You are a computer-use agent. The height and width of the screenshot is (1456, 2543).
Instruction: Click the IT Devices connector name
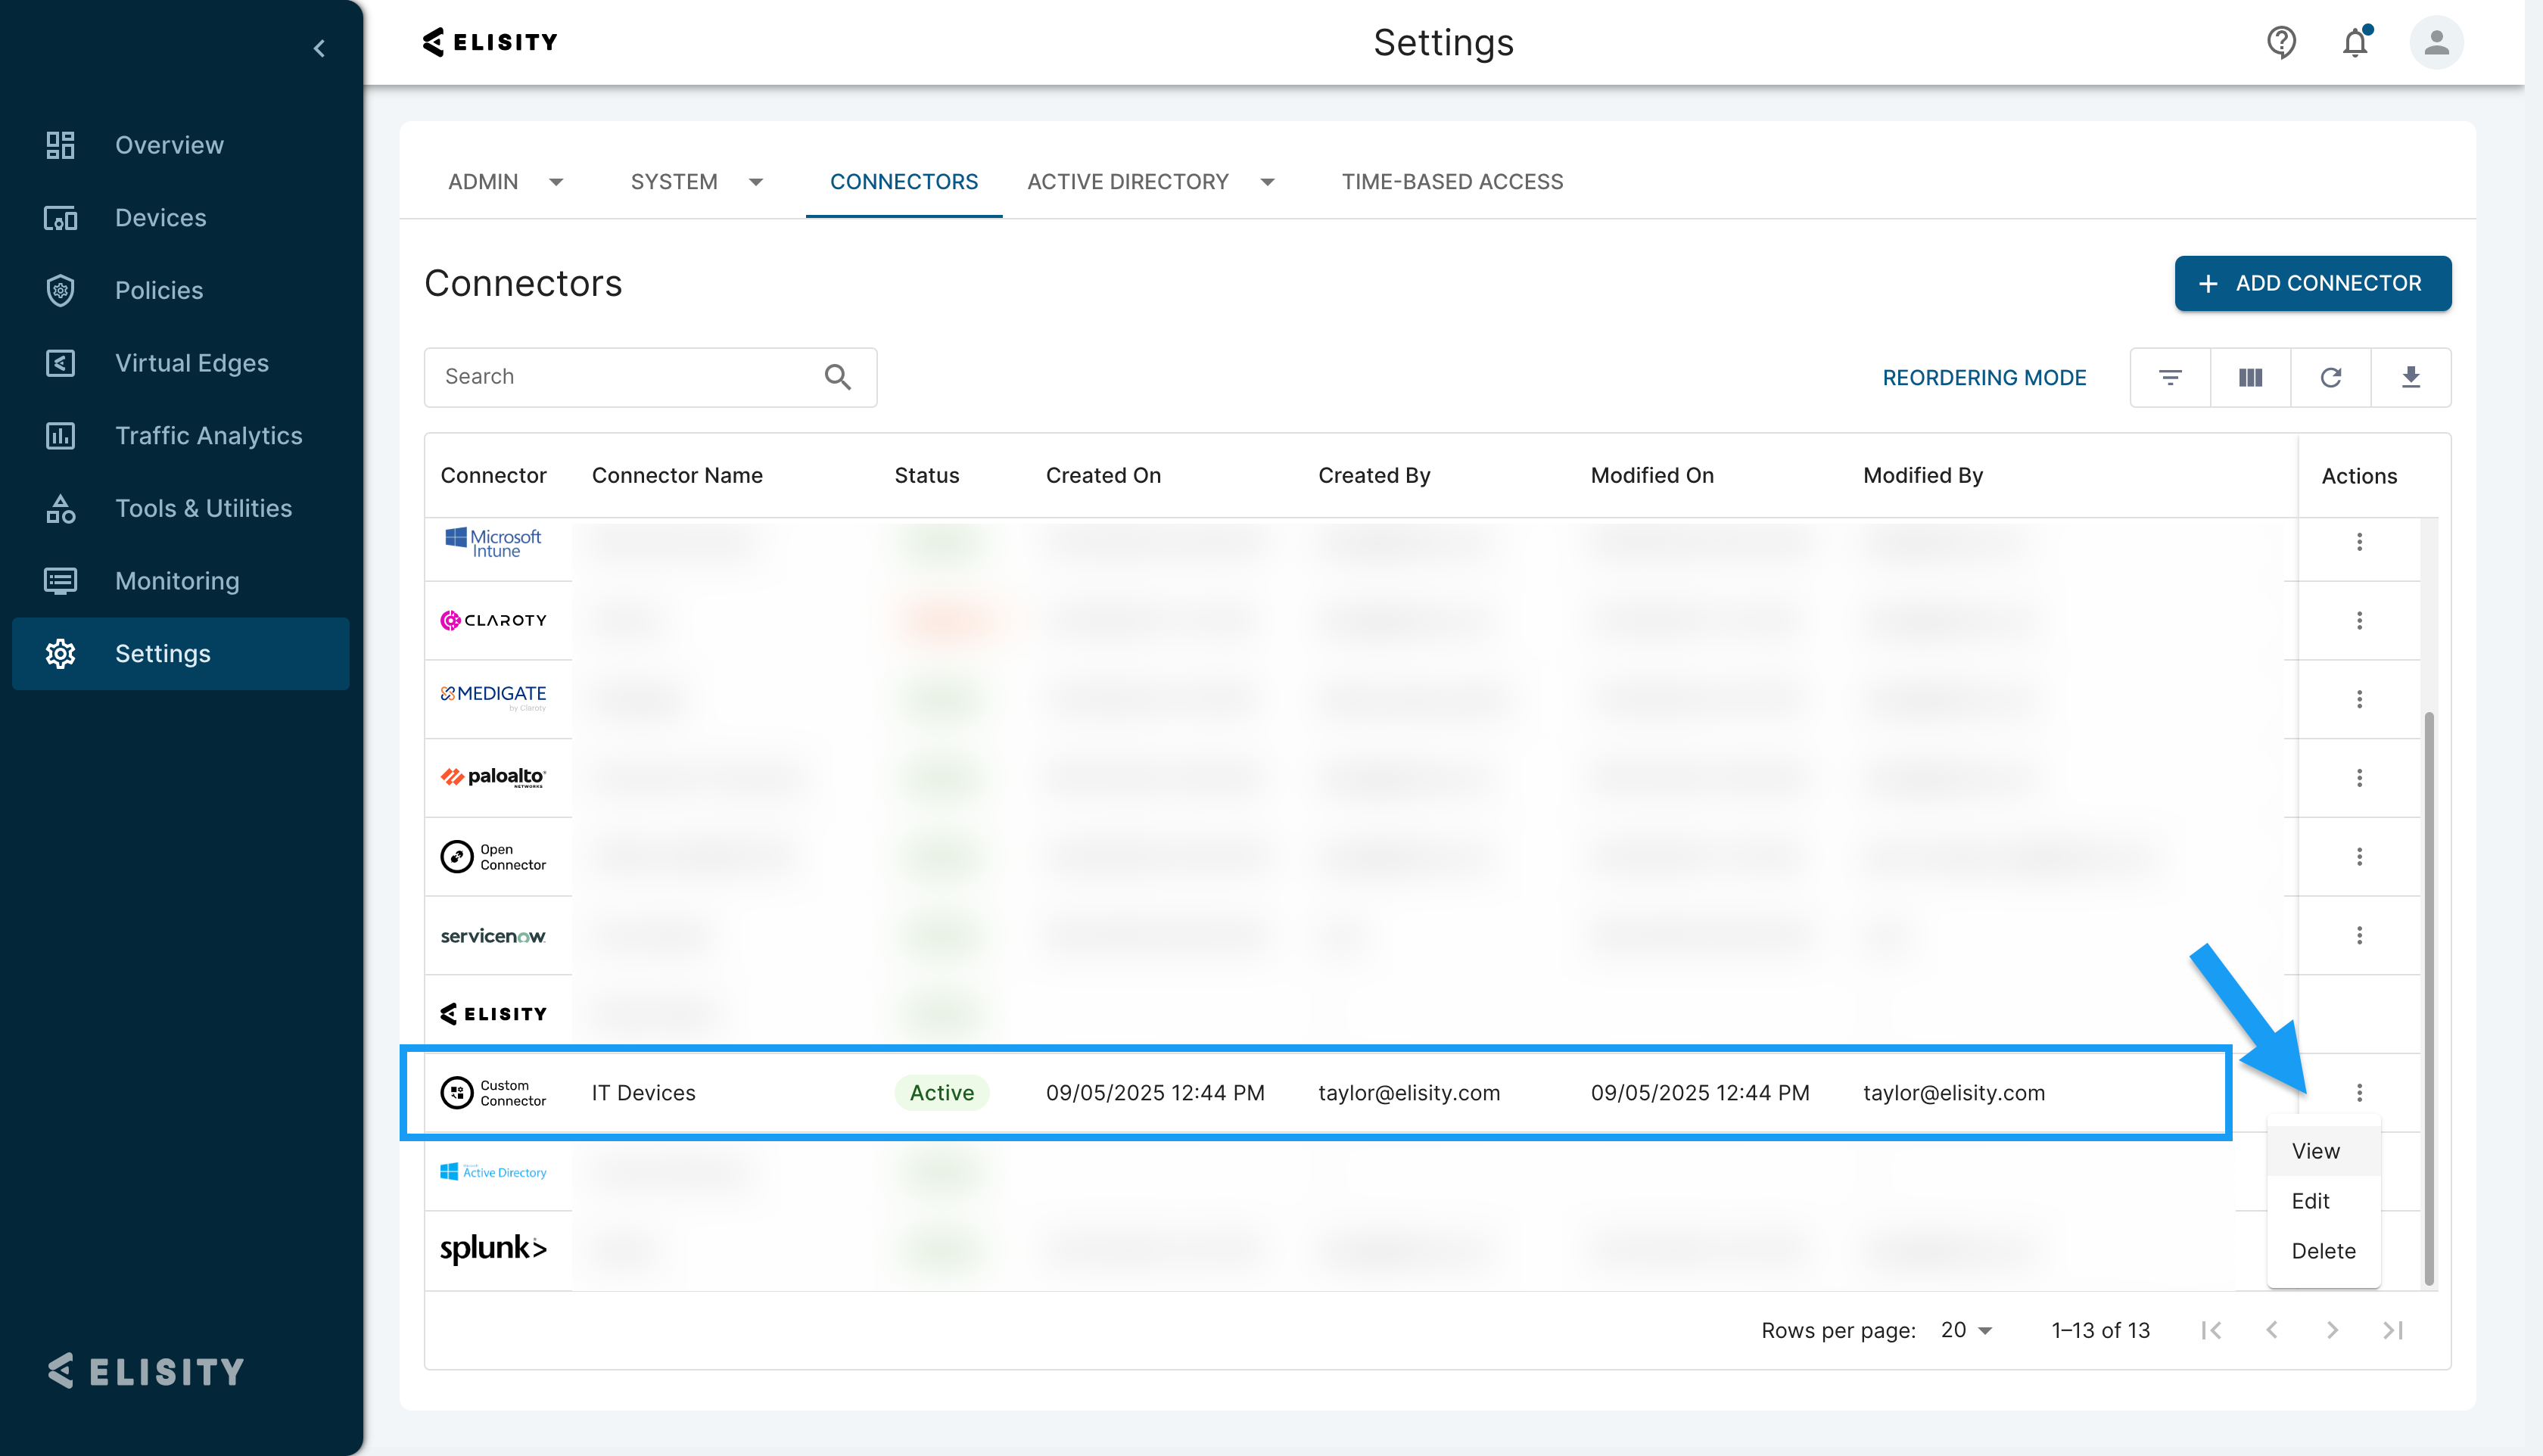tap(643, 1093)
